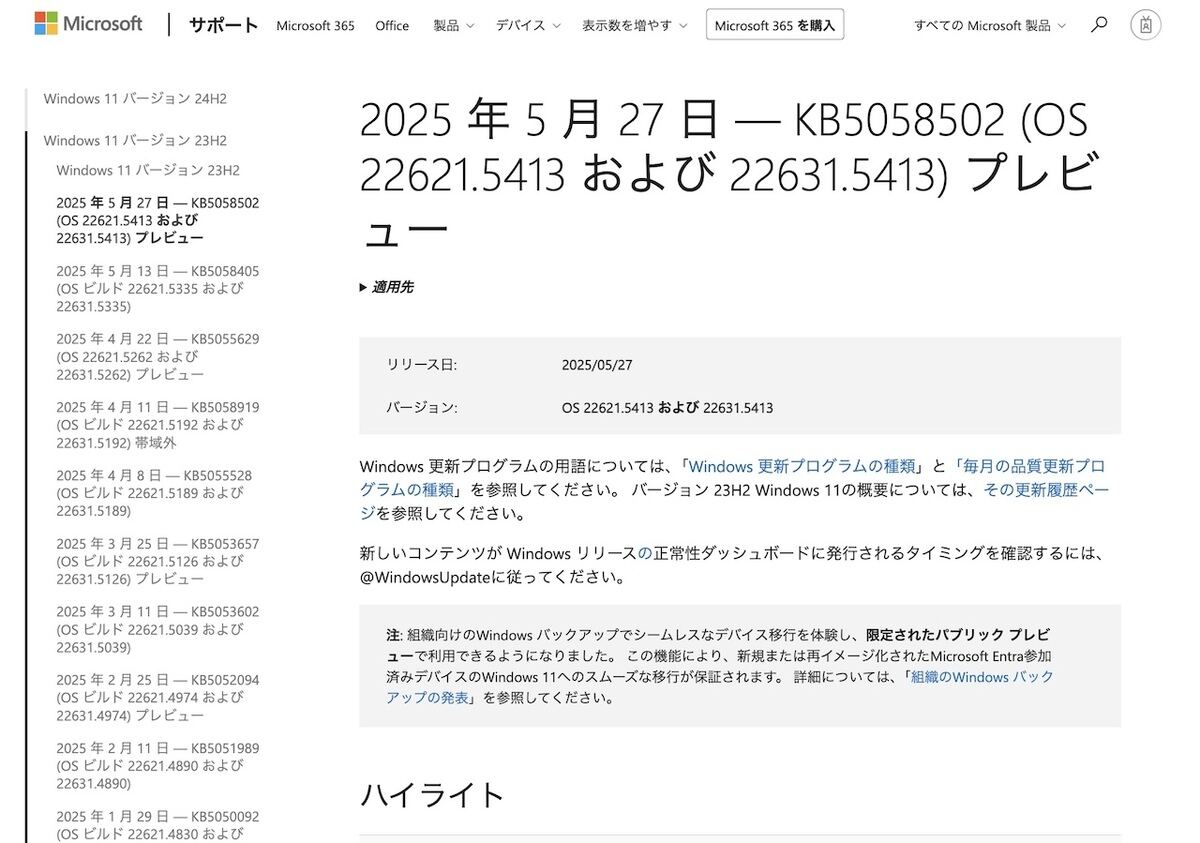
Task: Open the その更新履歴ページ link
Action: tap(735, 502)
